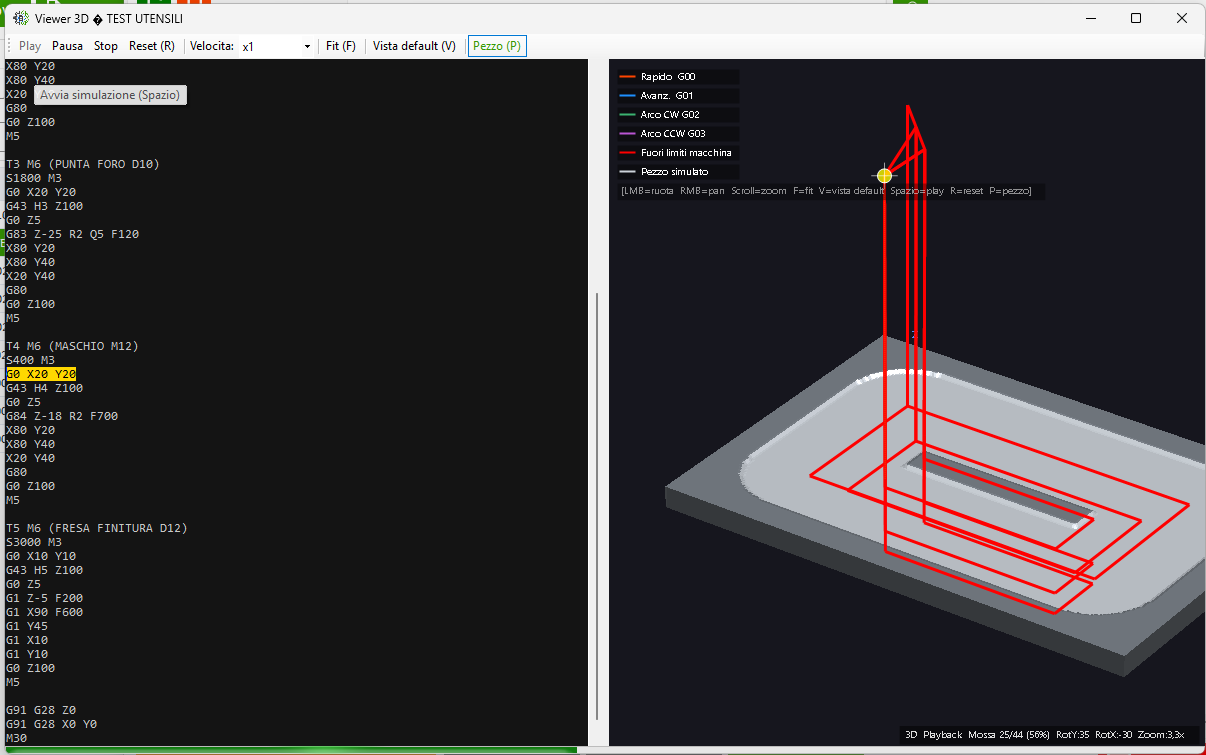
Task: Click the toolbar grip handle
Action: (8, 46)
